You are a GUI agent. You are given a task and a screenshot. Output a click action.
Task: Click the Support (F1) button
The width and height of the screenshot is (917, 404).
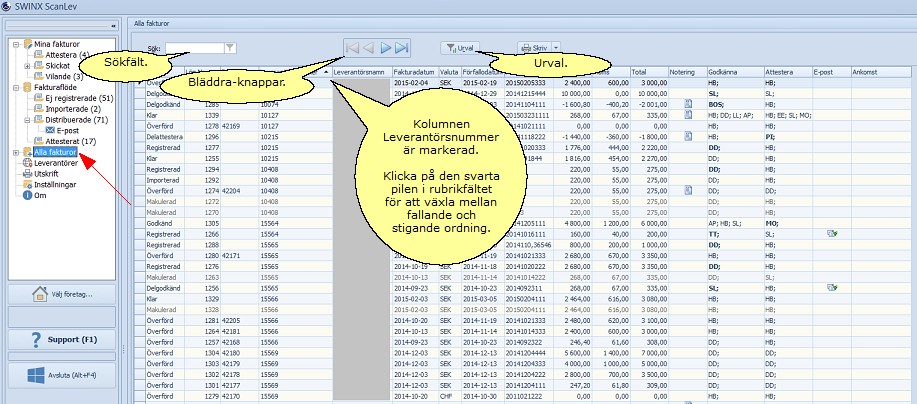click(x=62, y=339)
